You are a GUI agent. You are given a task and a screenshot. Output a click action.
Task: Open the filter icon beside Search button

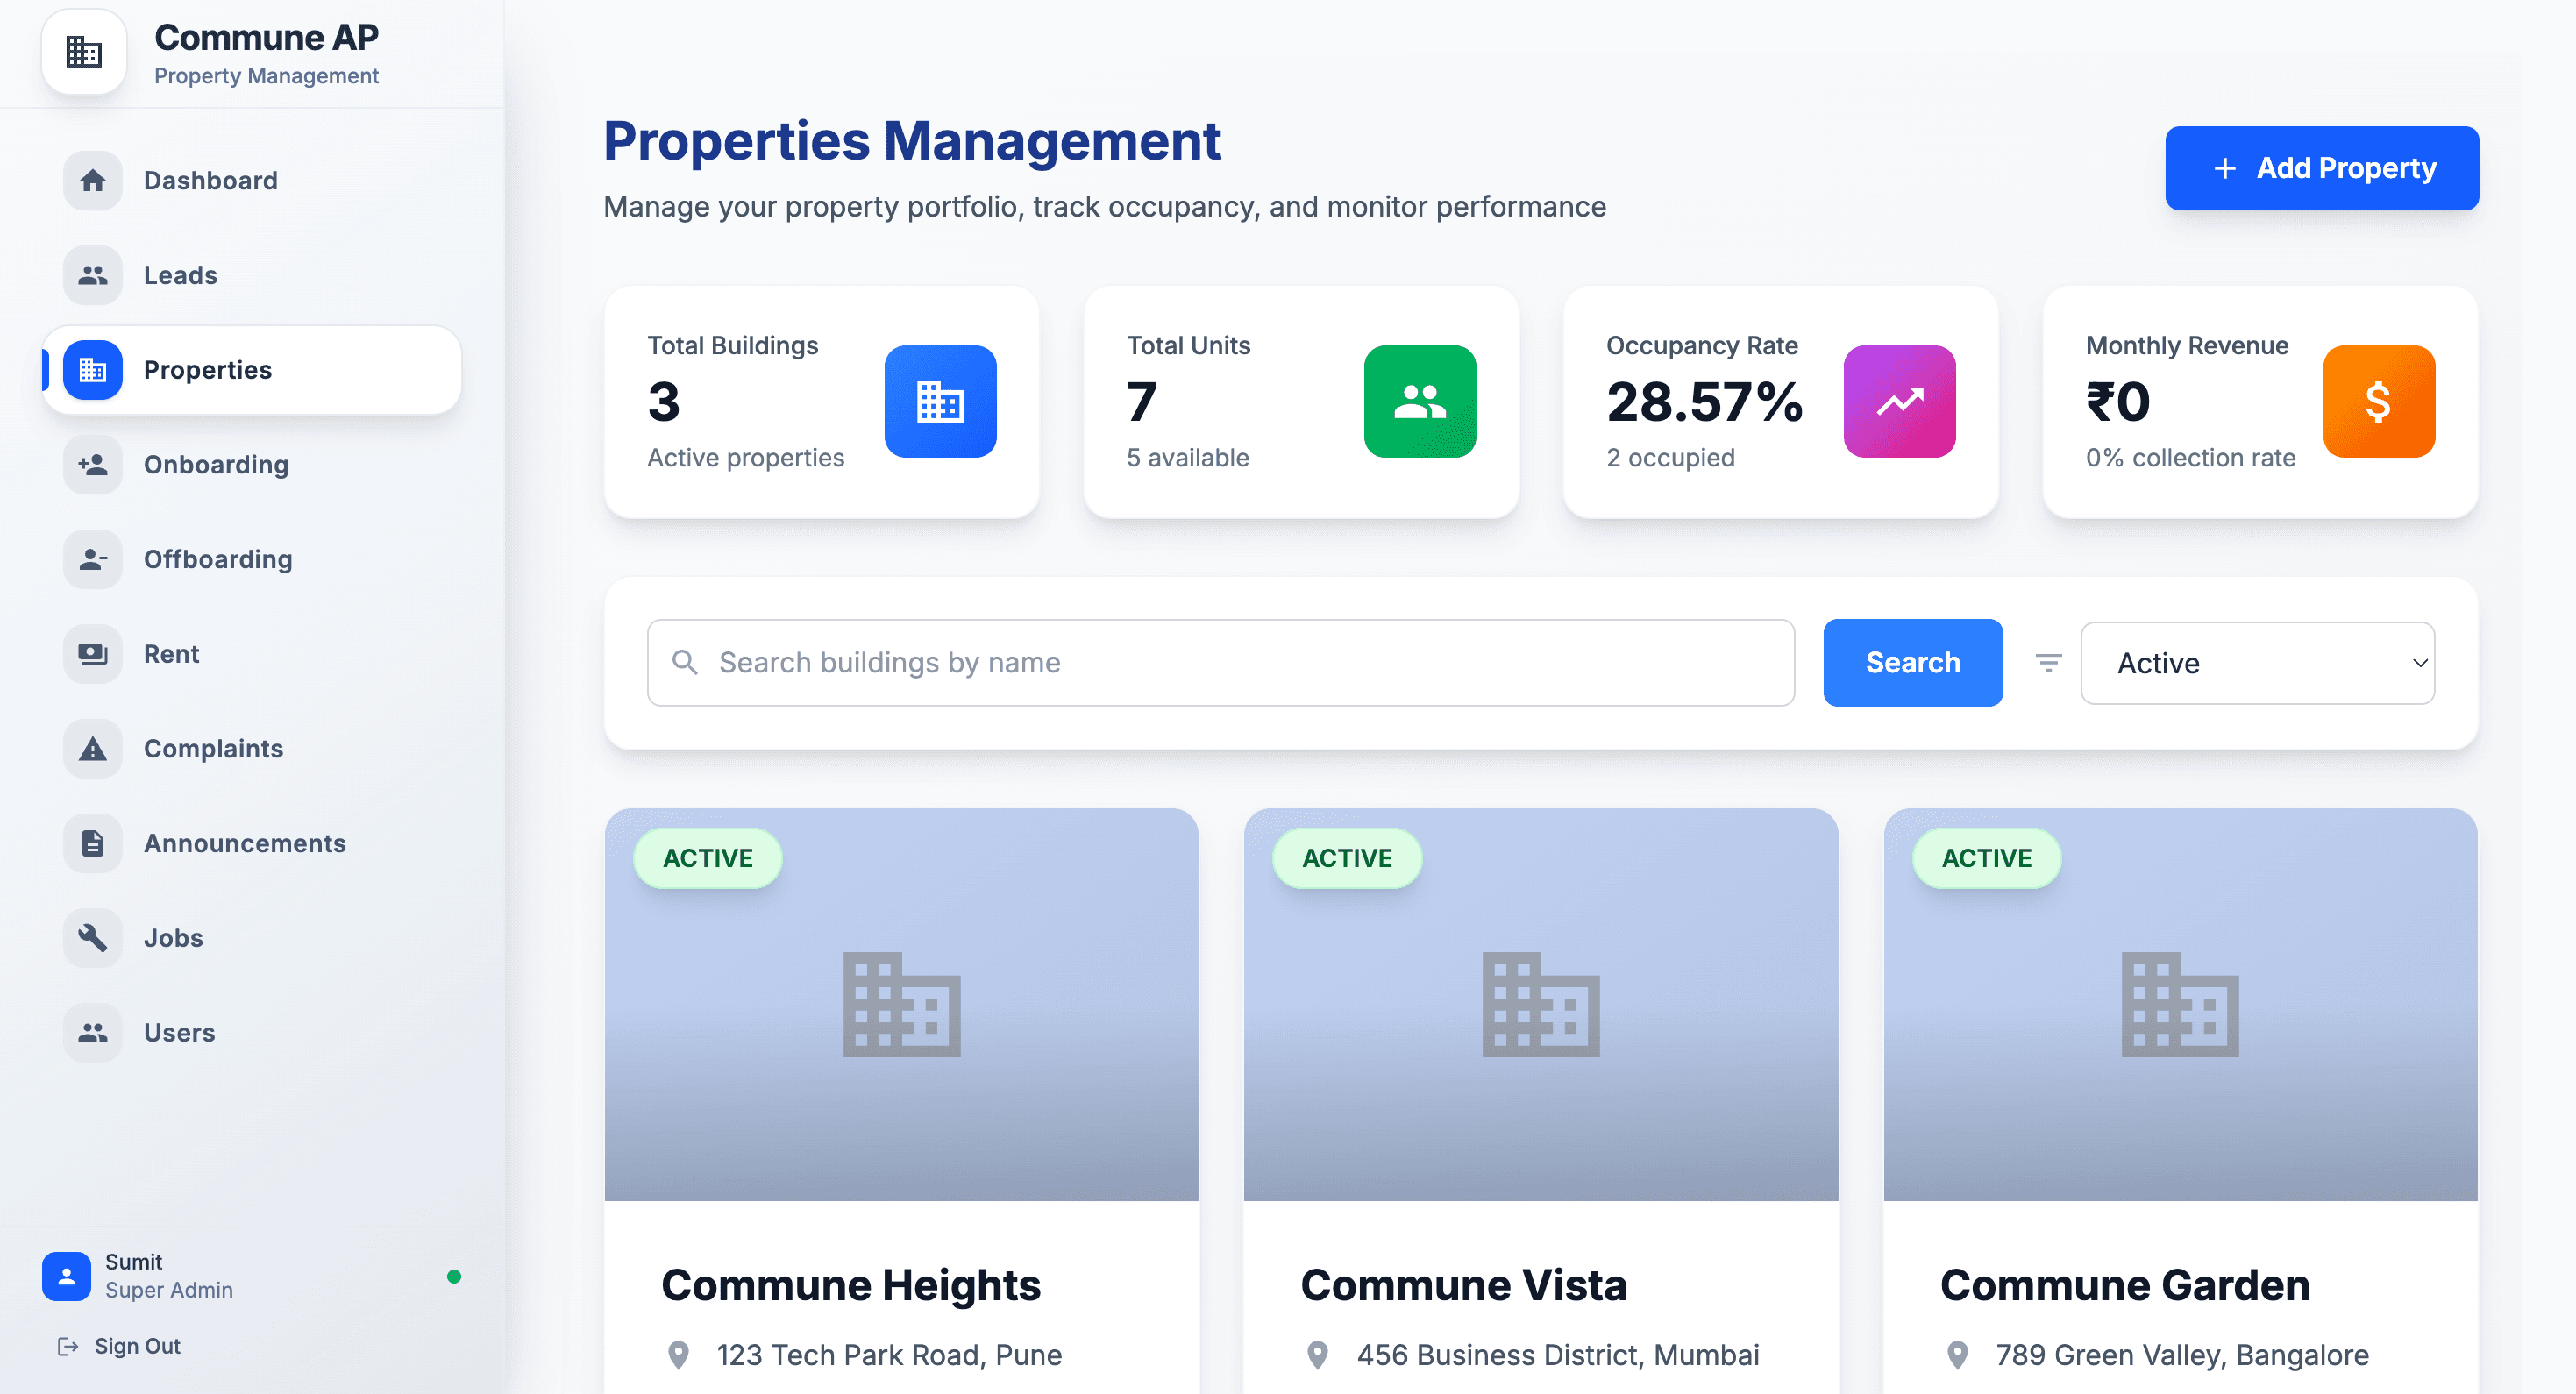tap(2047, 662)
